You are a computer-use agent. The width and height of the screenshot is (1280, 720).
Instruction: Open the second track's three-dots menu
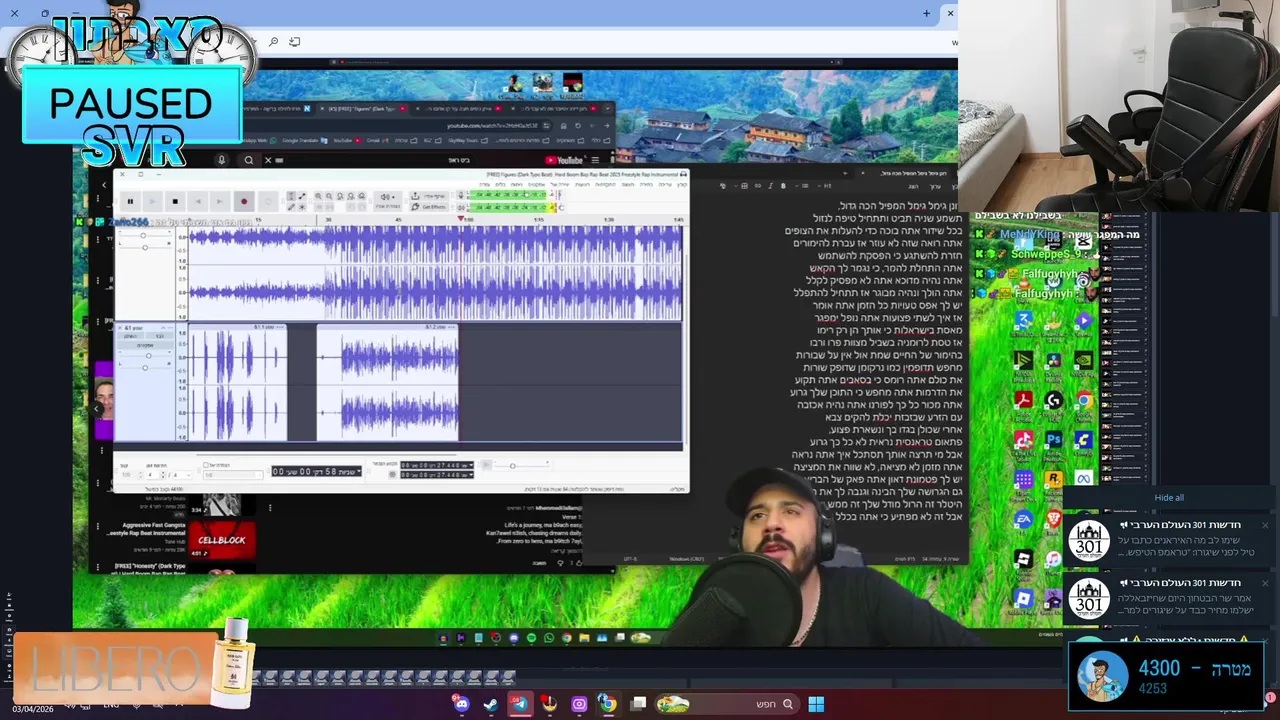click(170, 328)
